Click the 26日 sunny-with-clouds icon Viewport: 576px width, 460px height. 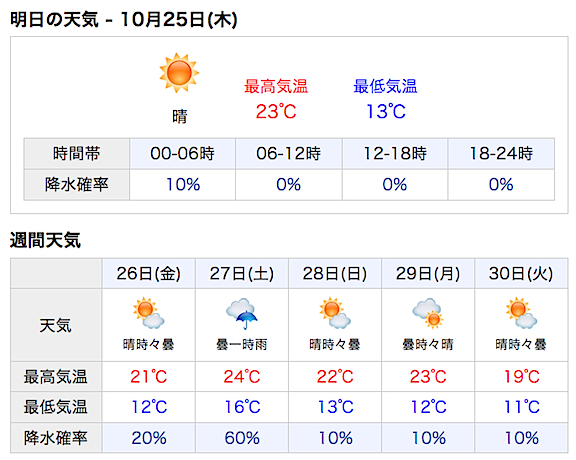[x=148, y=313]
